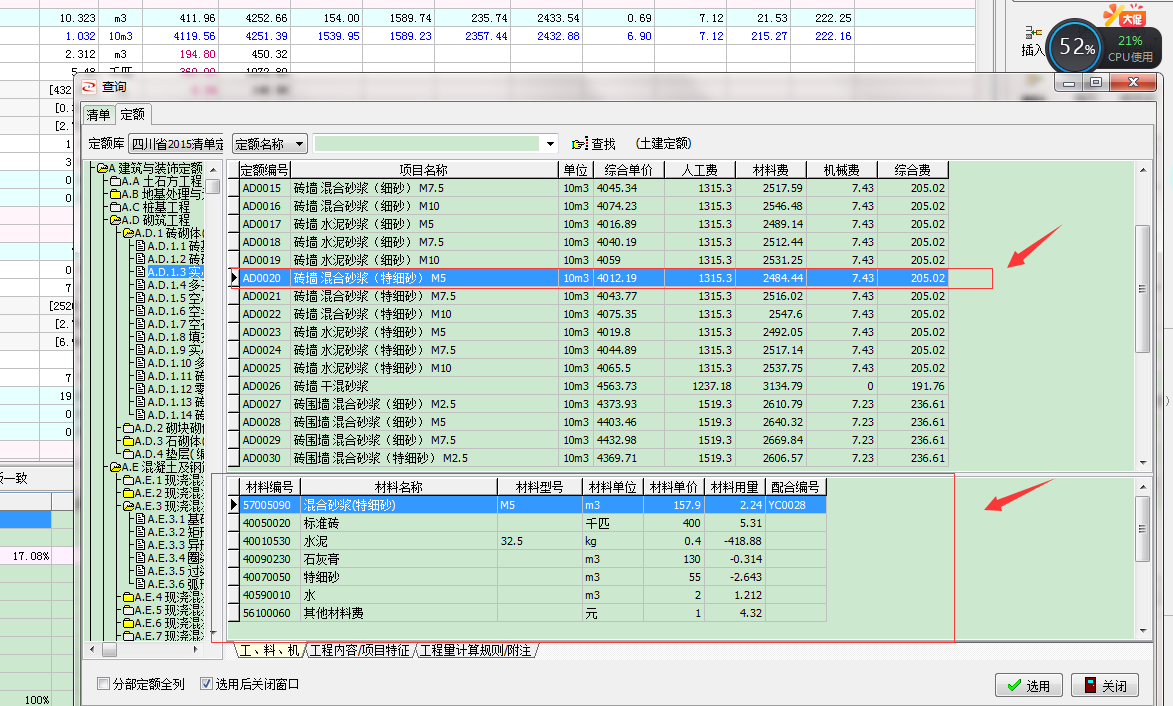Click folder icon of A.A 土石方工程

click(115, 181)
